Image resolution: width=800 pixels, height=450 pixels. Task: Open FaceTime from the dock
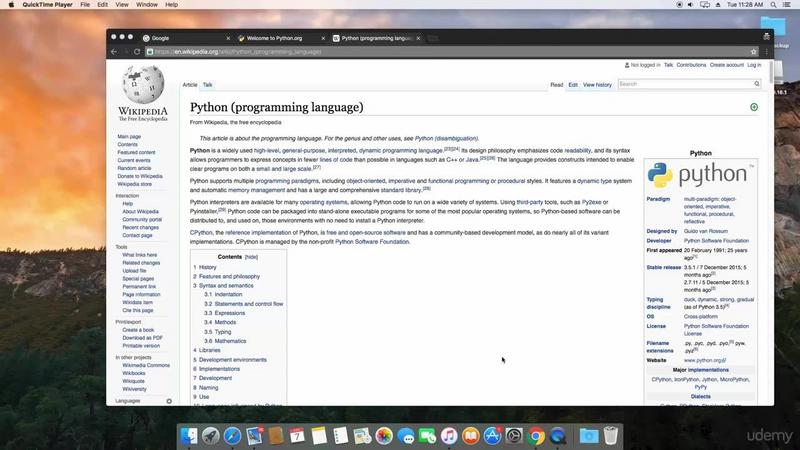(428, 436)
